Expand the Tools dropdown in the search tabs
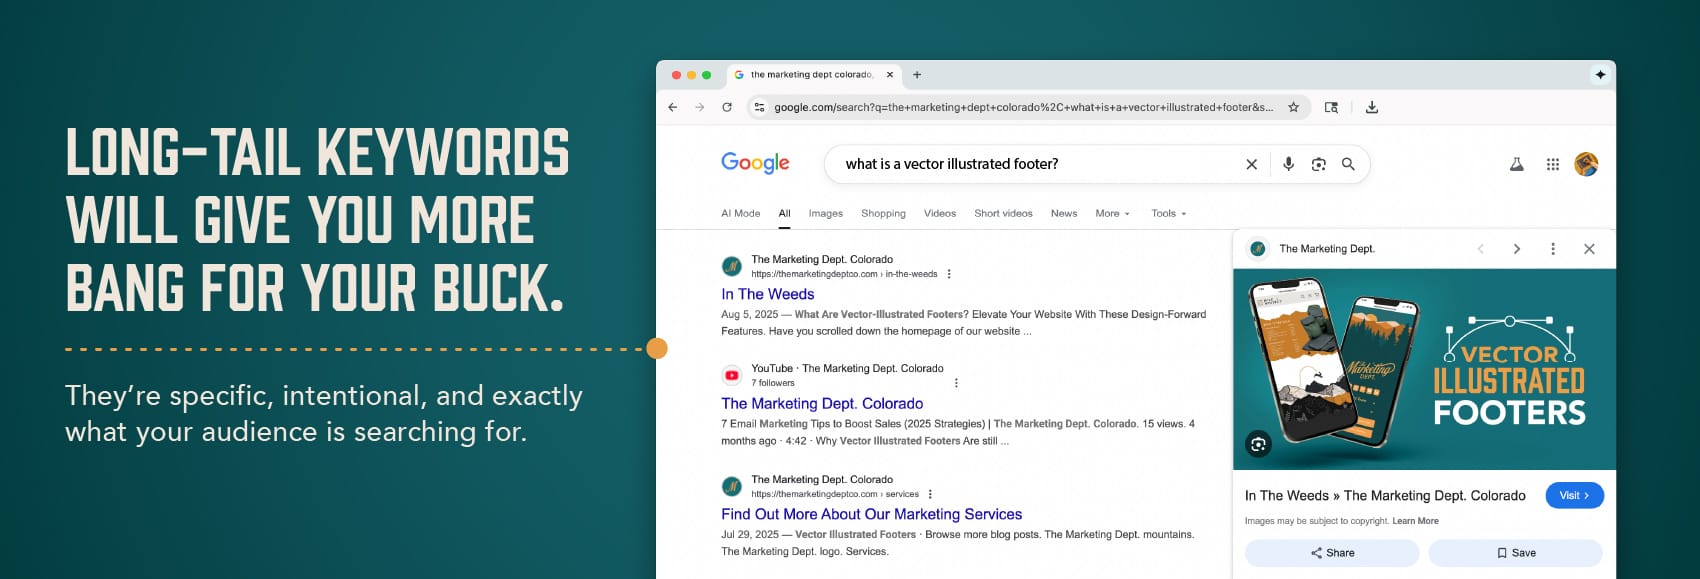The height and width of the screenshot is (579, 1700). tap(1168, 213)
